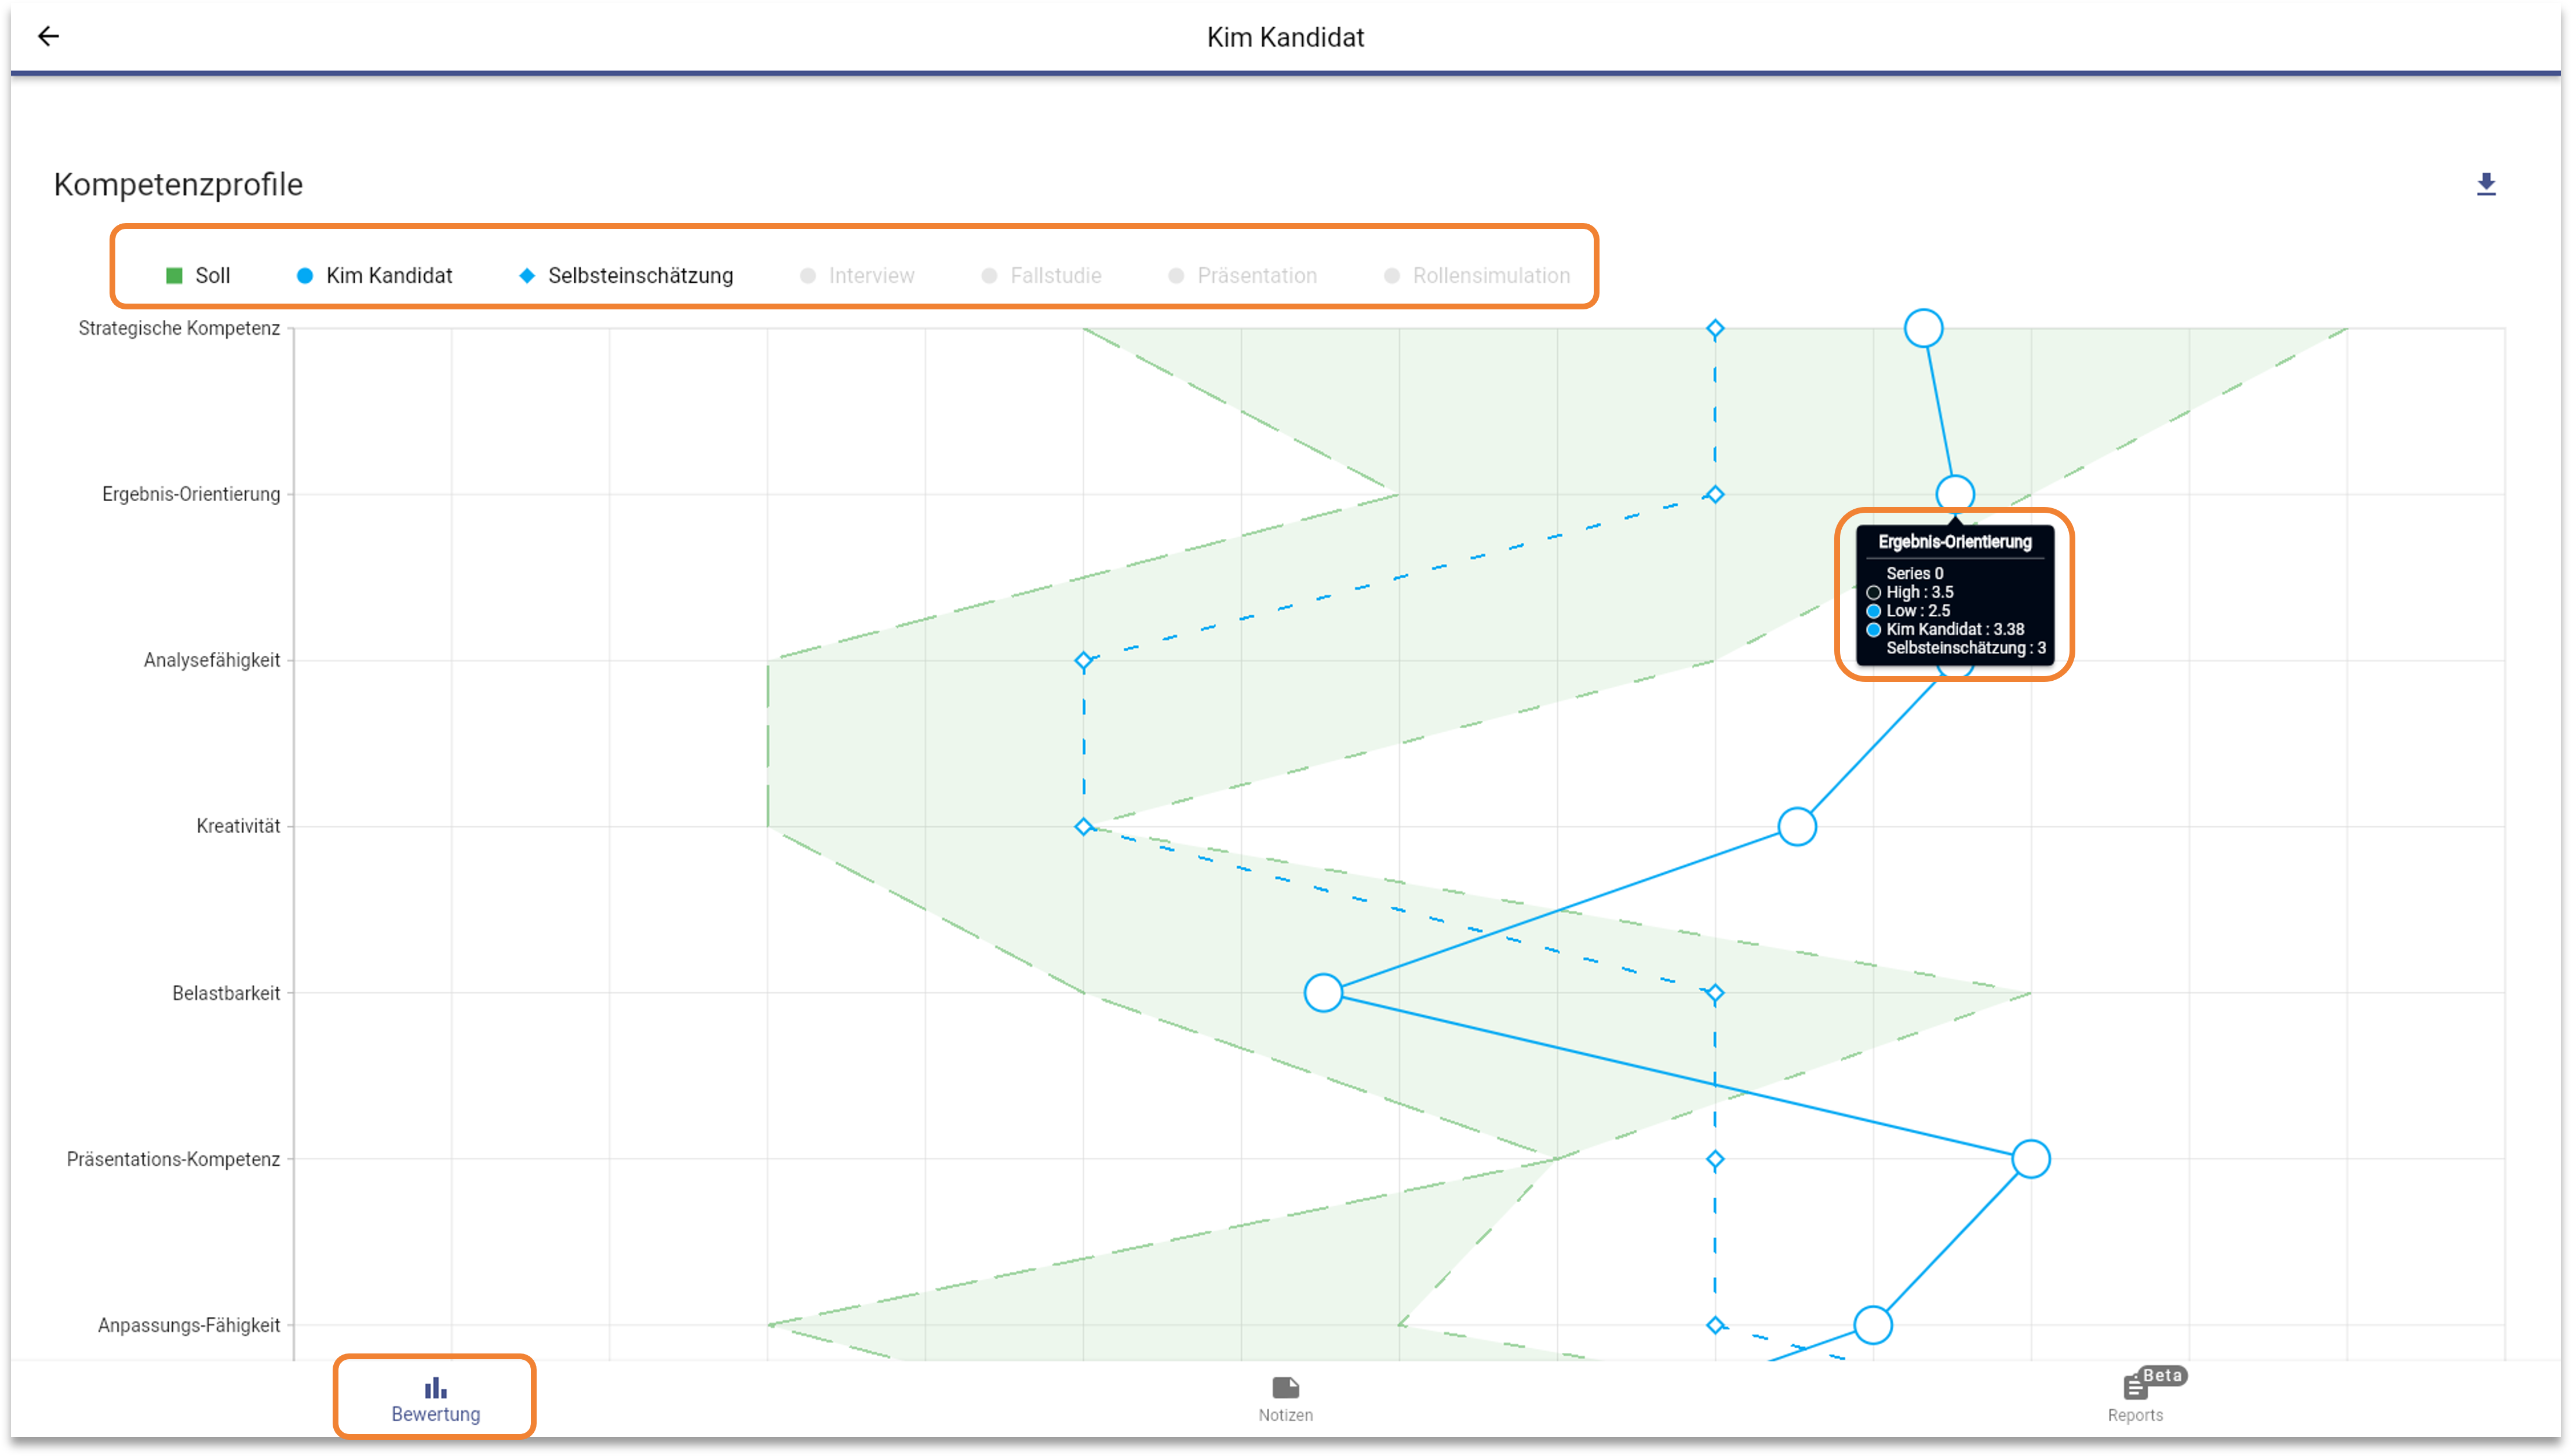2572x1456 pixels.
Task: Click Selbsteinschätzung diamond at Ergebnis-Orientierung
Action: [1715, 495]
